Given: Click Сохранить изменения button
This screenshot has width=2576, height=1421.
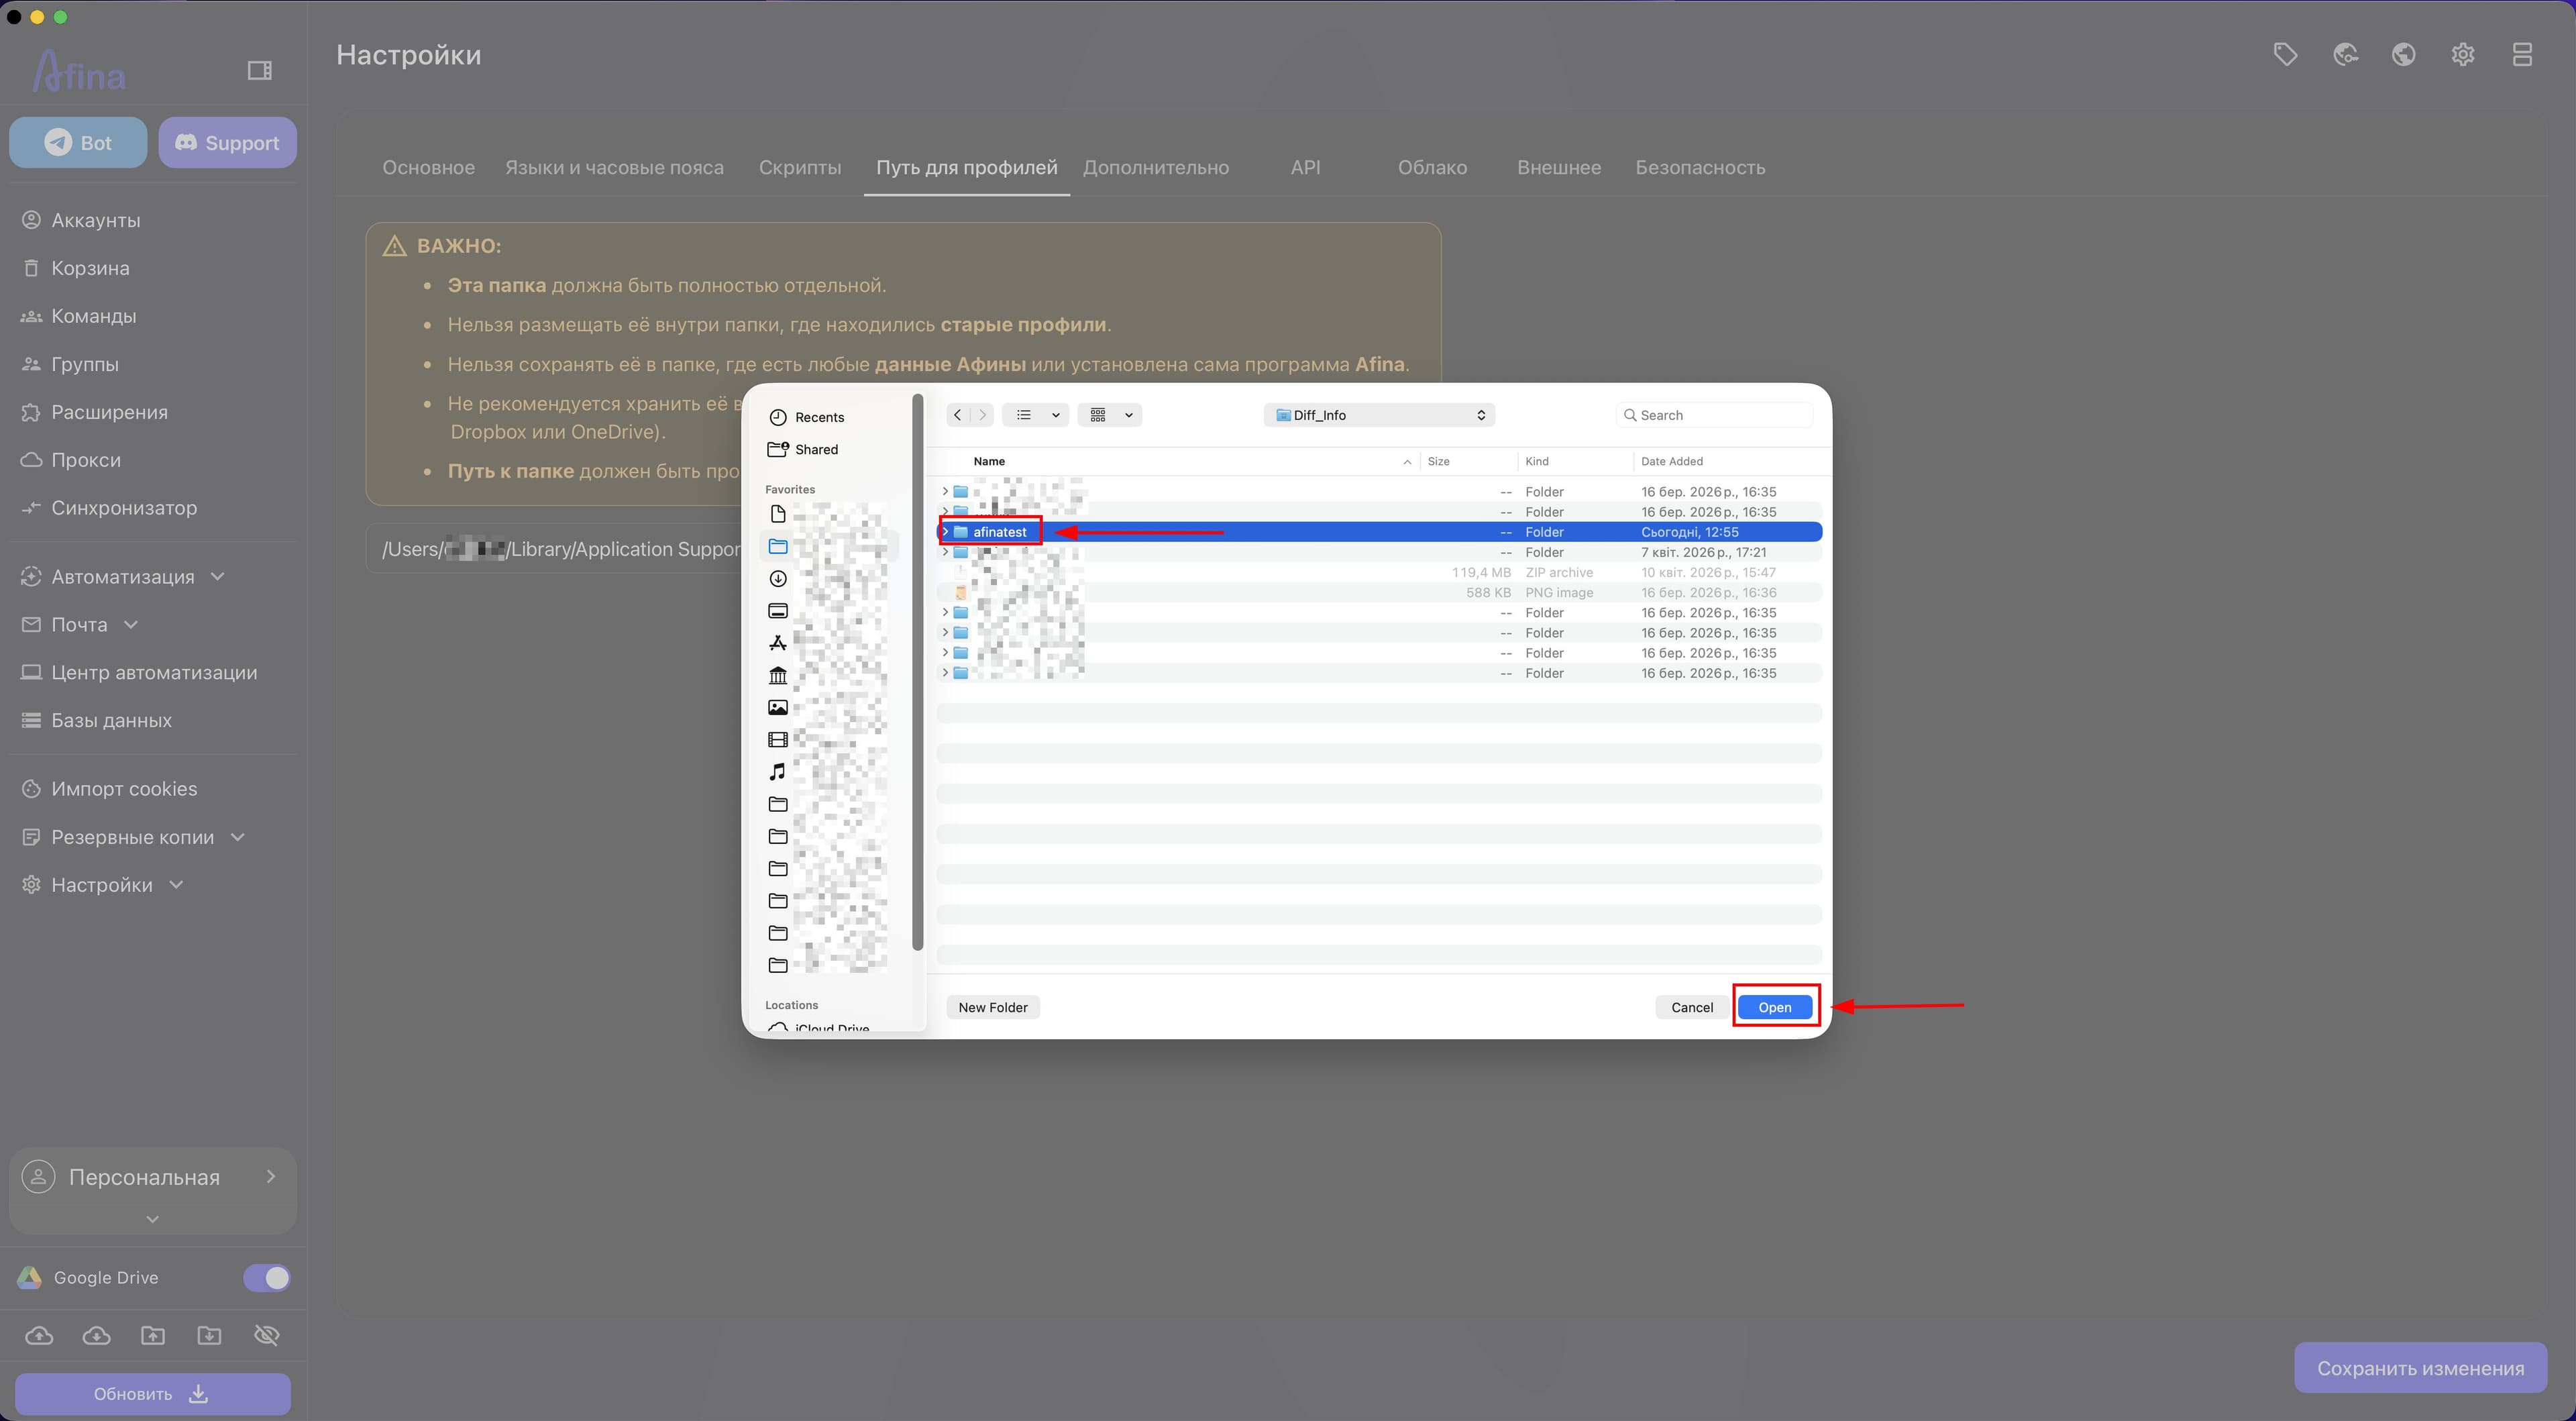Looking at the screenshot, I should pos(2420,1368).
